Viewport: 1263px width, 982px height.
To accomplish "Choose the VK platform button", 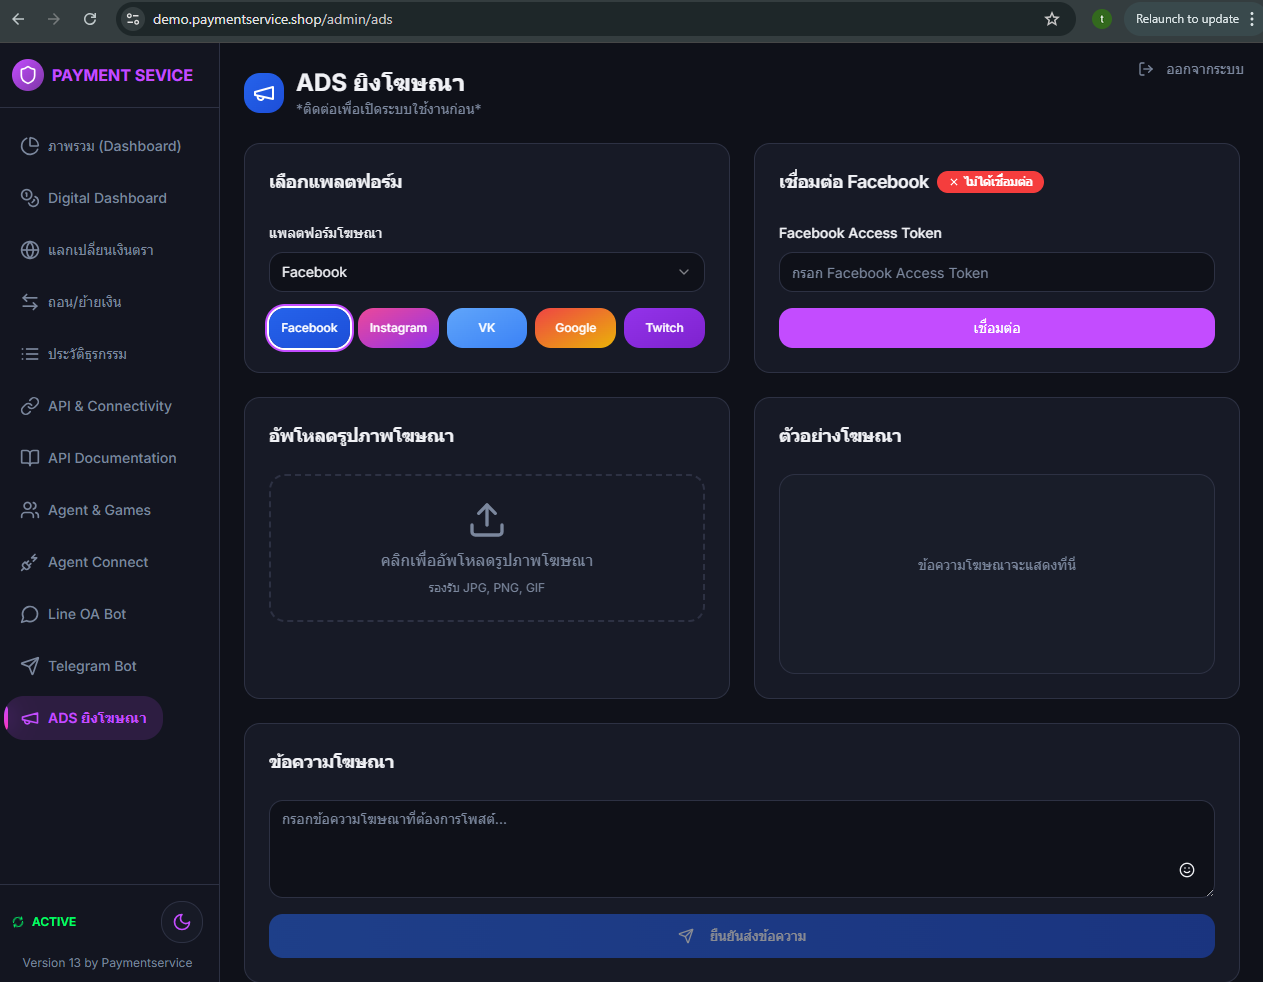I will pyautogui.click(x=487, y=328).
